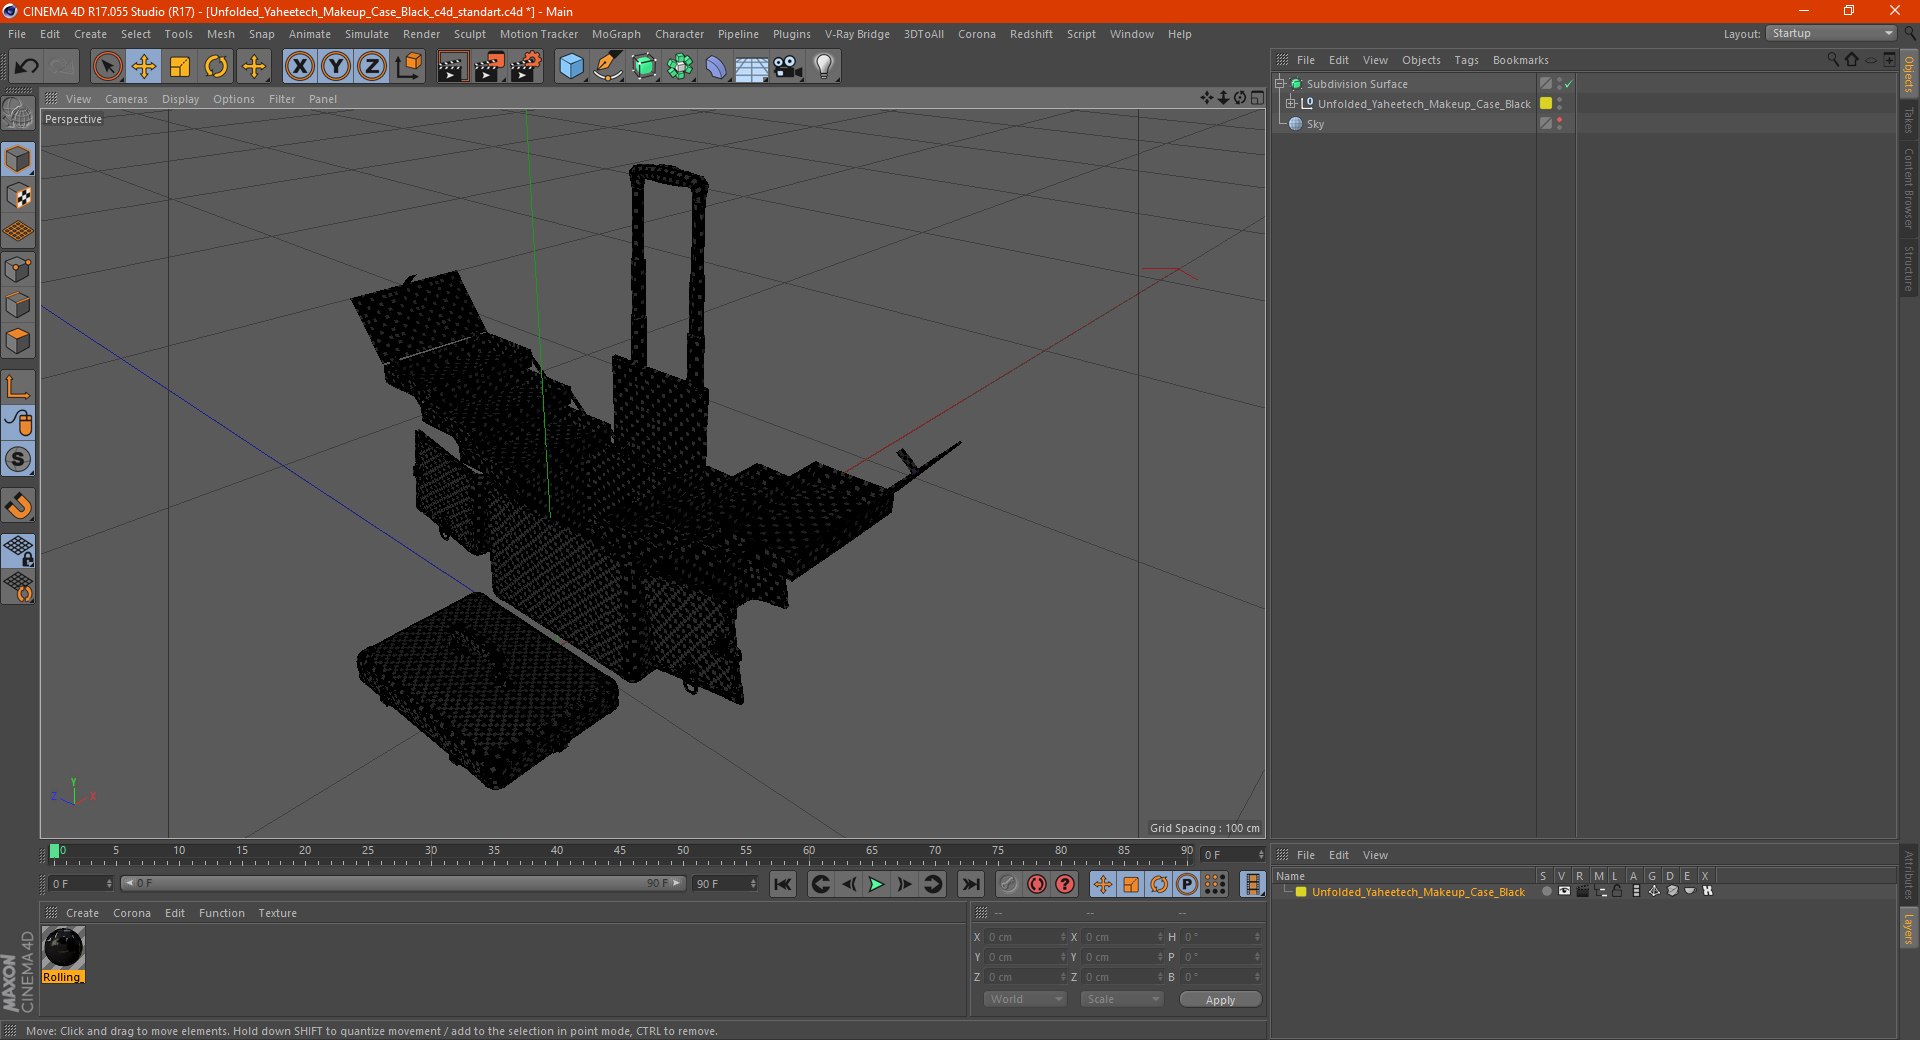
Task: Switch to the Takes side tab
Action: coord(1909,120)
